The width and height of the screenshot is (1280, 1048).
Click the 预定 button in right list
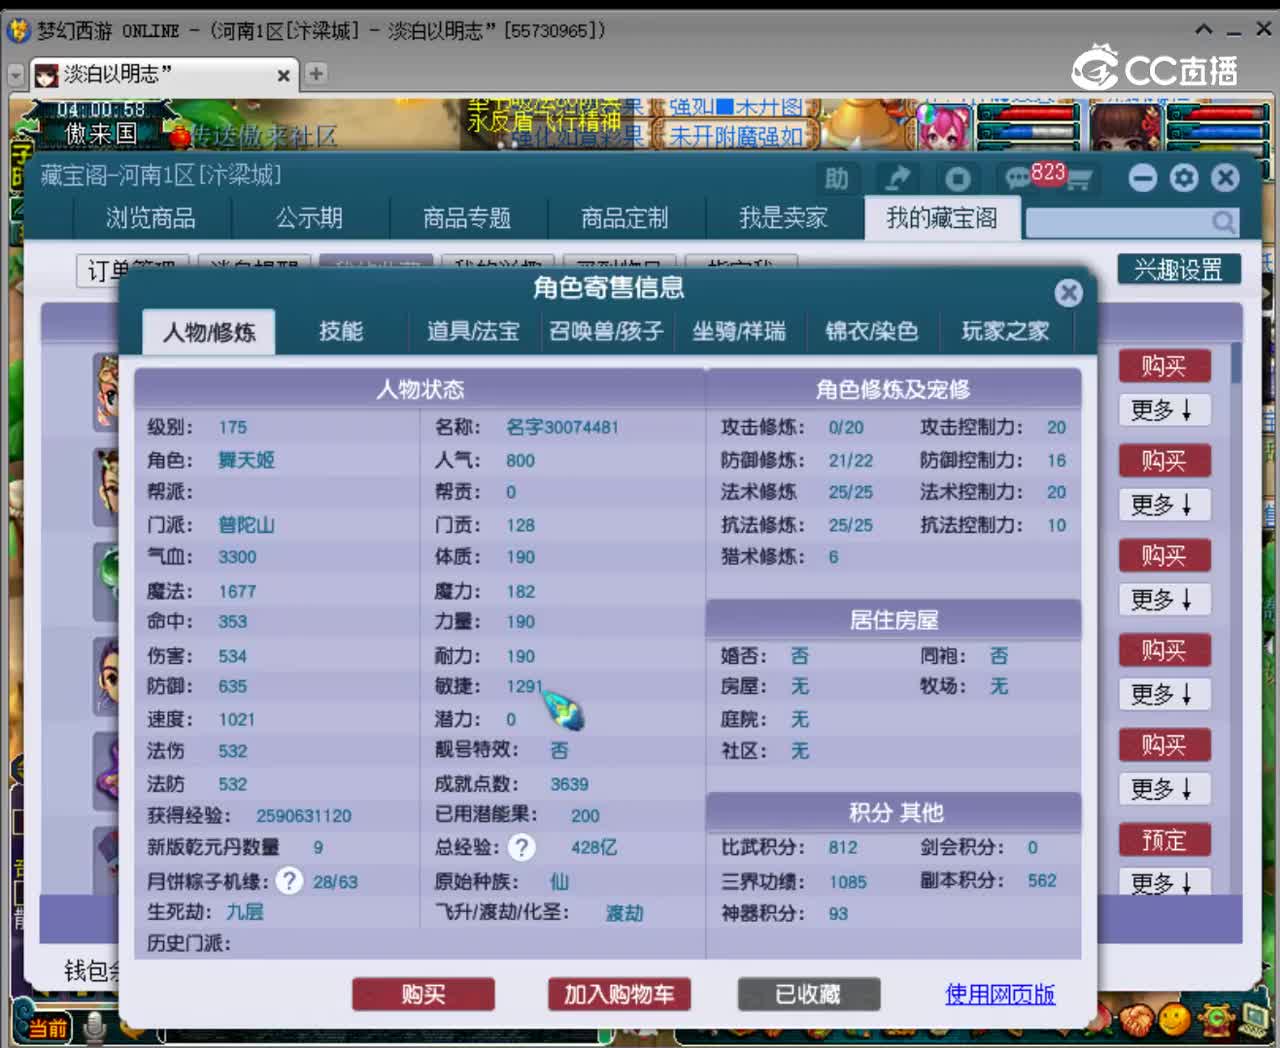coord(1164,840)
